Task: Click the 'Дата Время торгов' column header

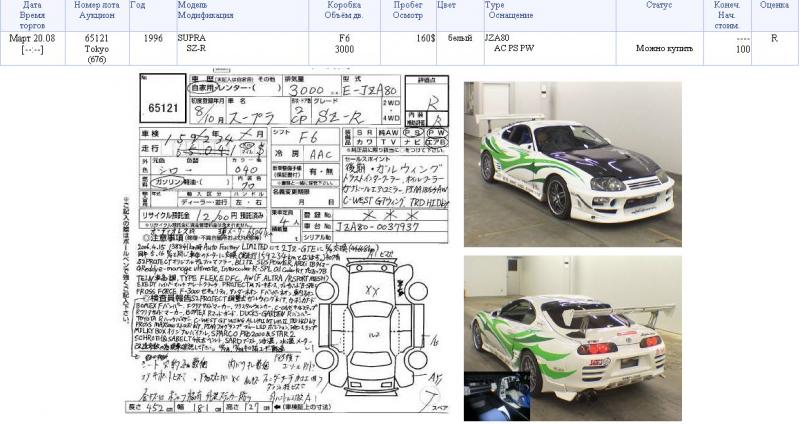Action: click(32, 15)
